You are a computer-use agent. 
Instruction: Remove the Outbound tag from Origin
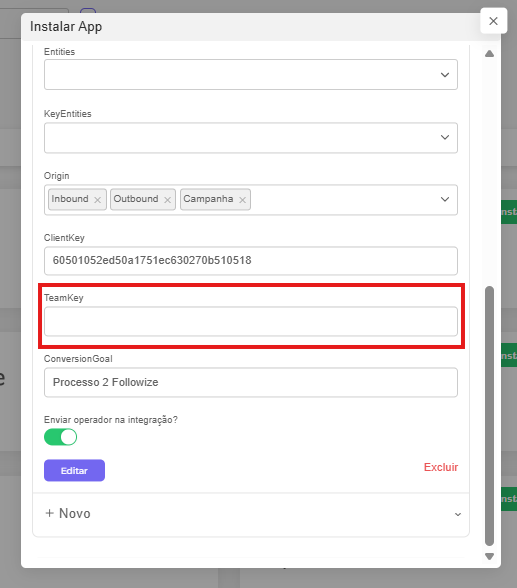coord(167,200)
